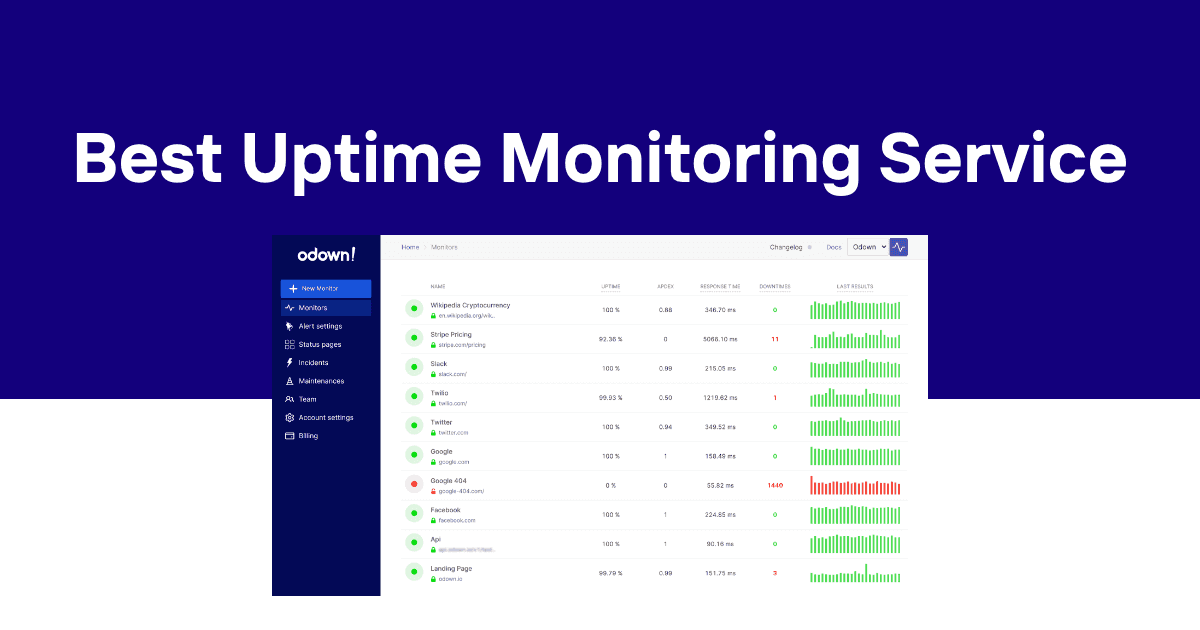This screenshot has width=1200, height=630.
Task: Click the last results bar chart for Stripe Pricing
Action: 855,338
